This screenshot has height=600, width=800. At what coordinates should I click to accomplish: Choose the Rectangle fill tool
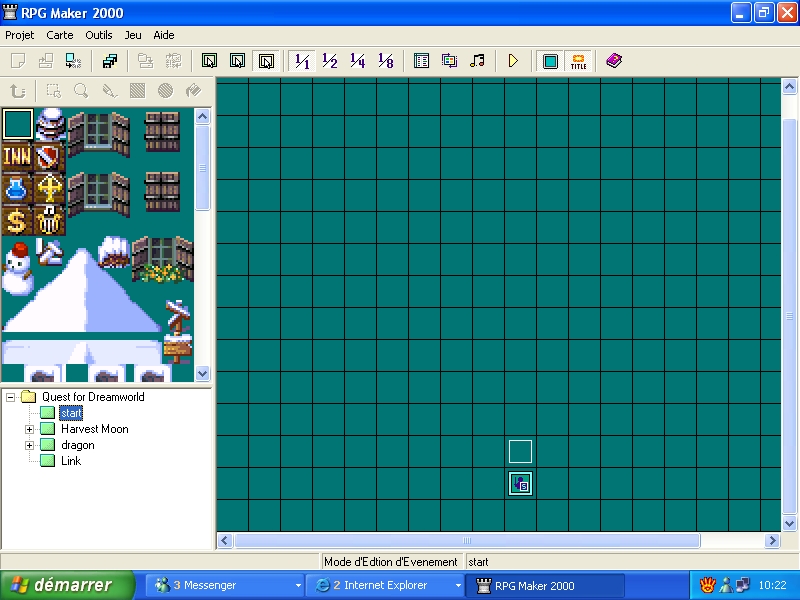[x=137, y=91]
